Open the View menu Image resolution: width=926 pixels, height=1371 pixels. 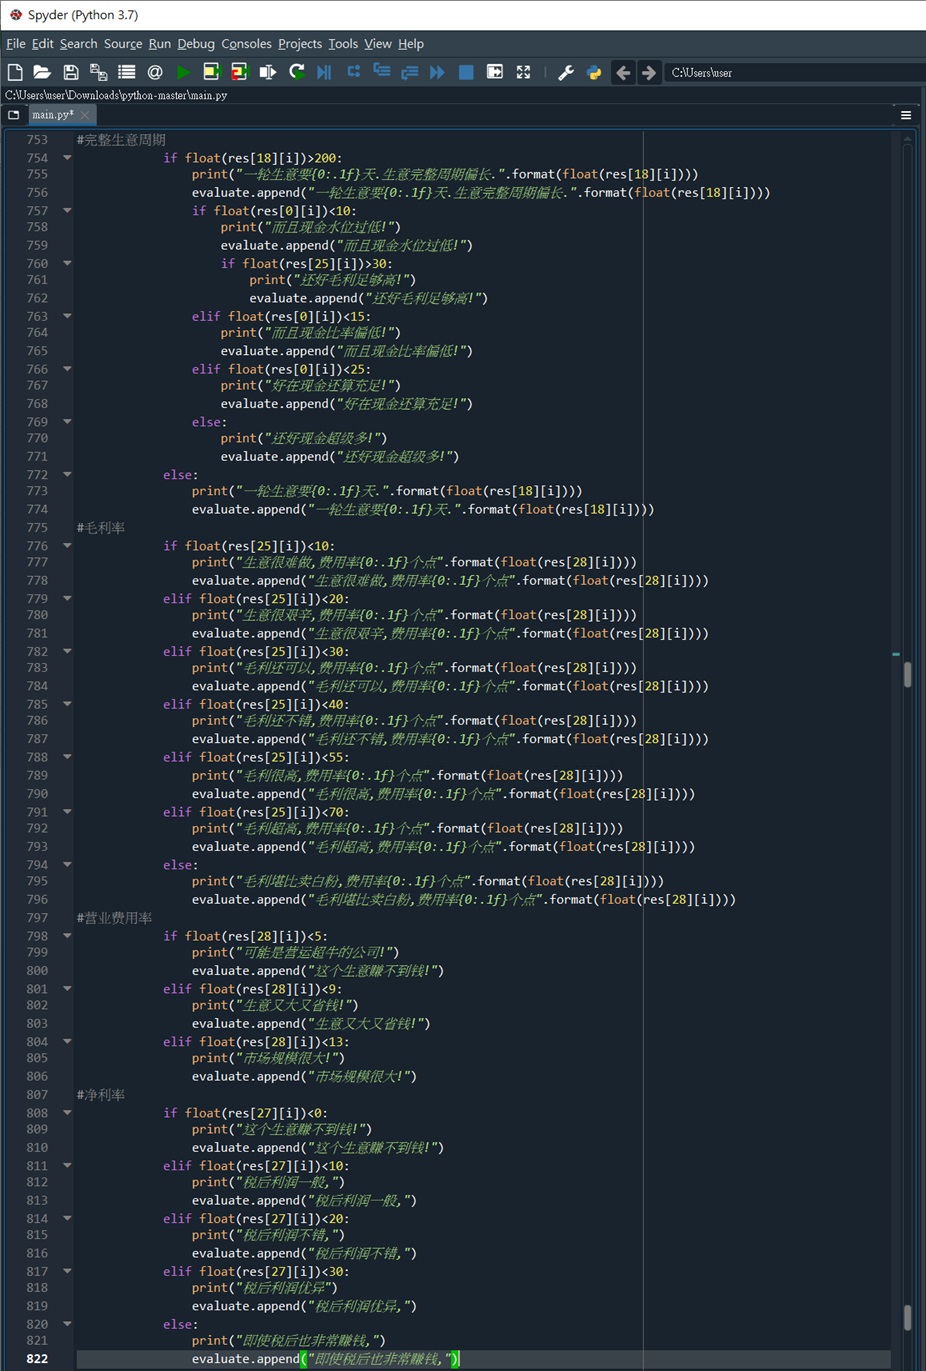tap(377, 44)
